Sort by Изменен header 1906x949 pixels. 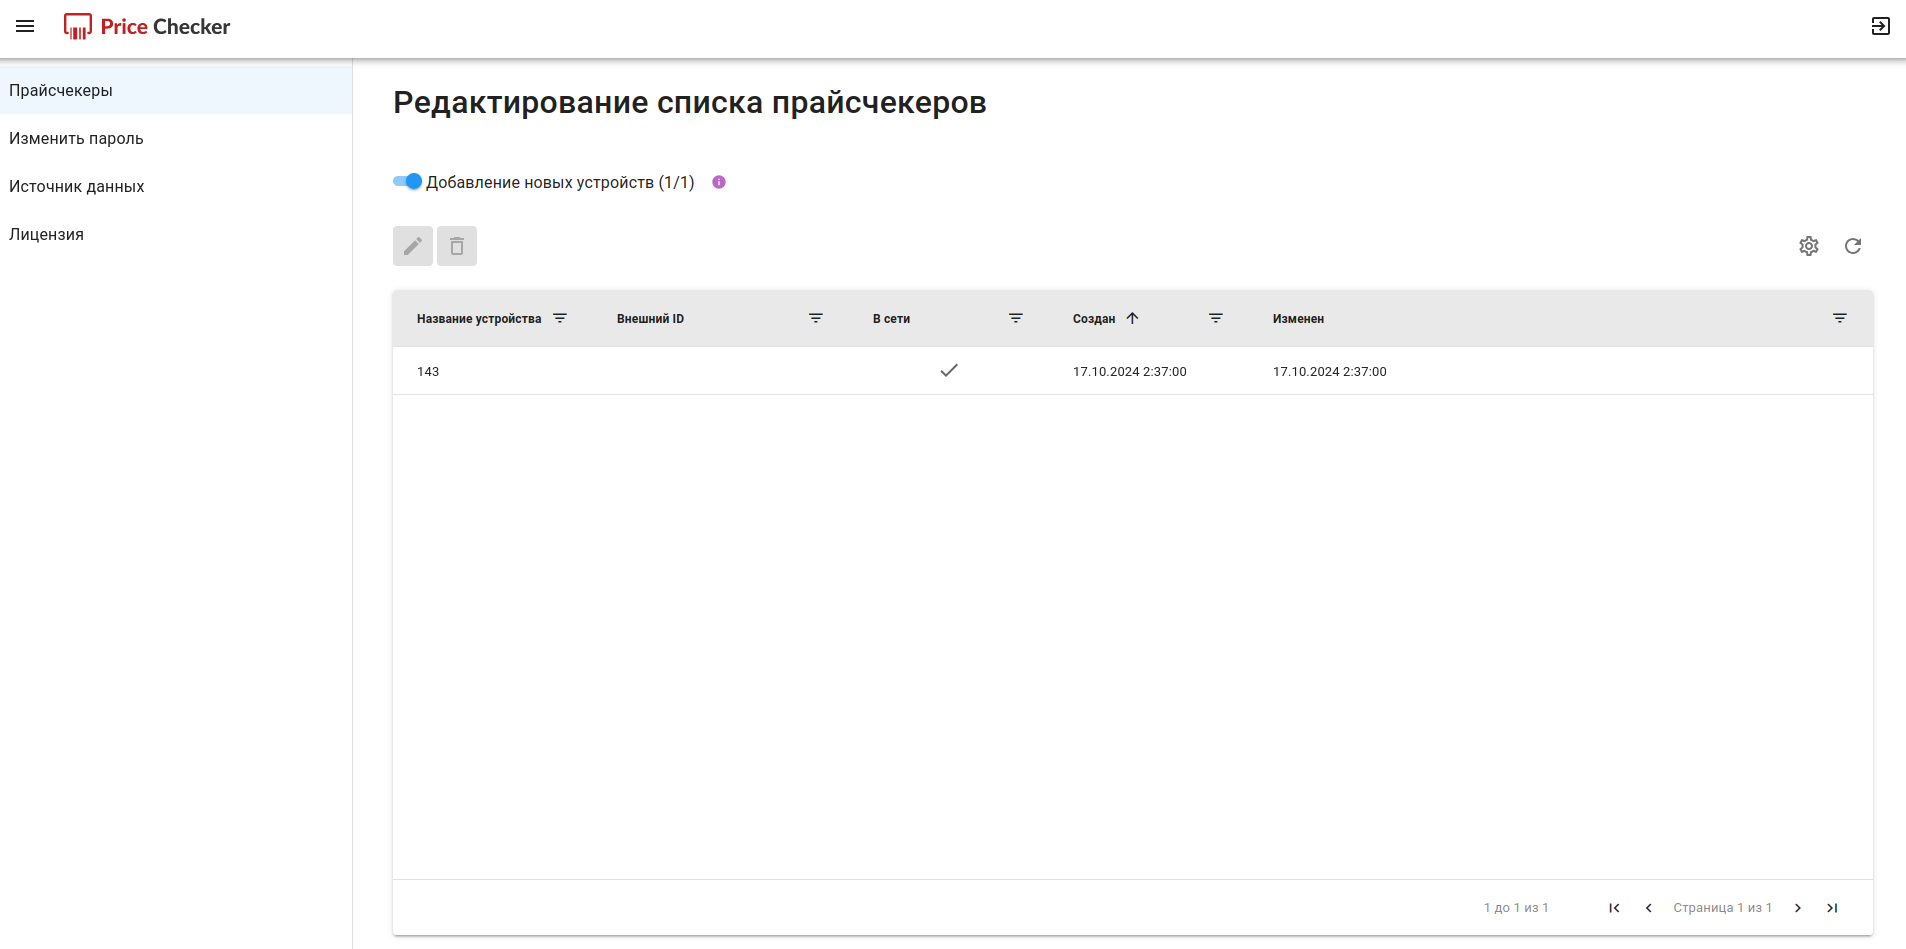tap(1298, 319)
